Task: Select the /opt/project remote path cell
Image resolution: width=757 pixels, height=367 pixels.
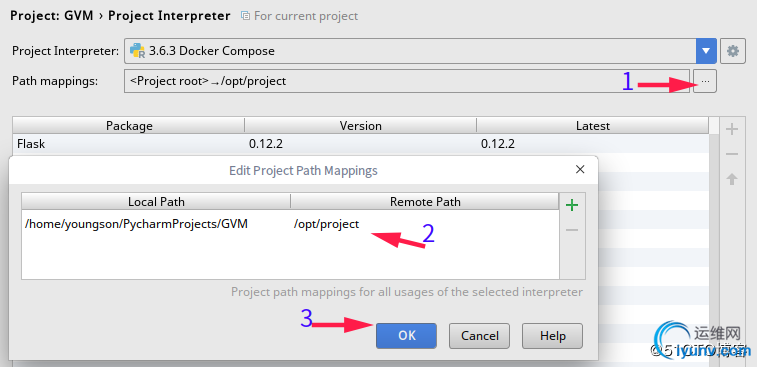Action: [x=326, y=224]
